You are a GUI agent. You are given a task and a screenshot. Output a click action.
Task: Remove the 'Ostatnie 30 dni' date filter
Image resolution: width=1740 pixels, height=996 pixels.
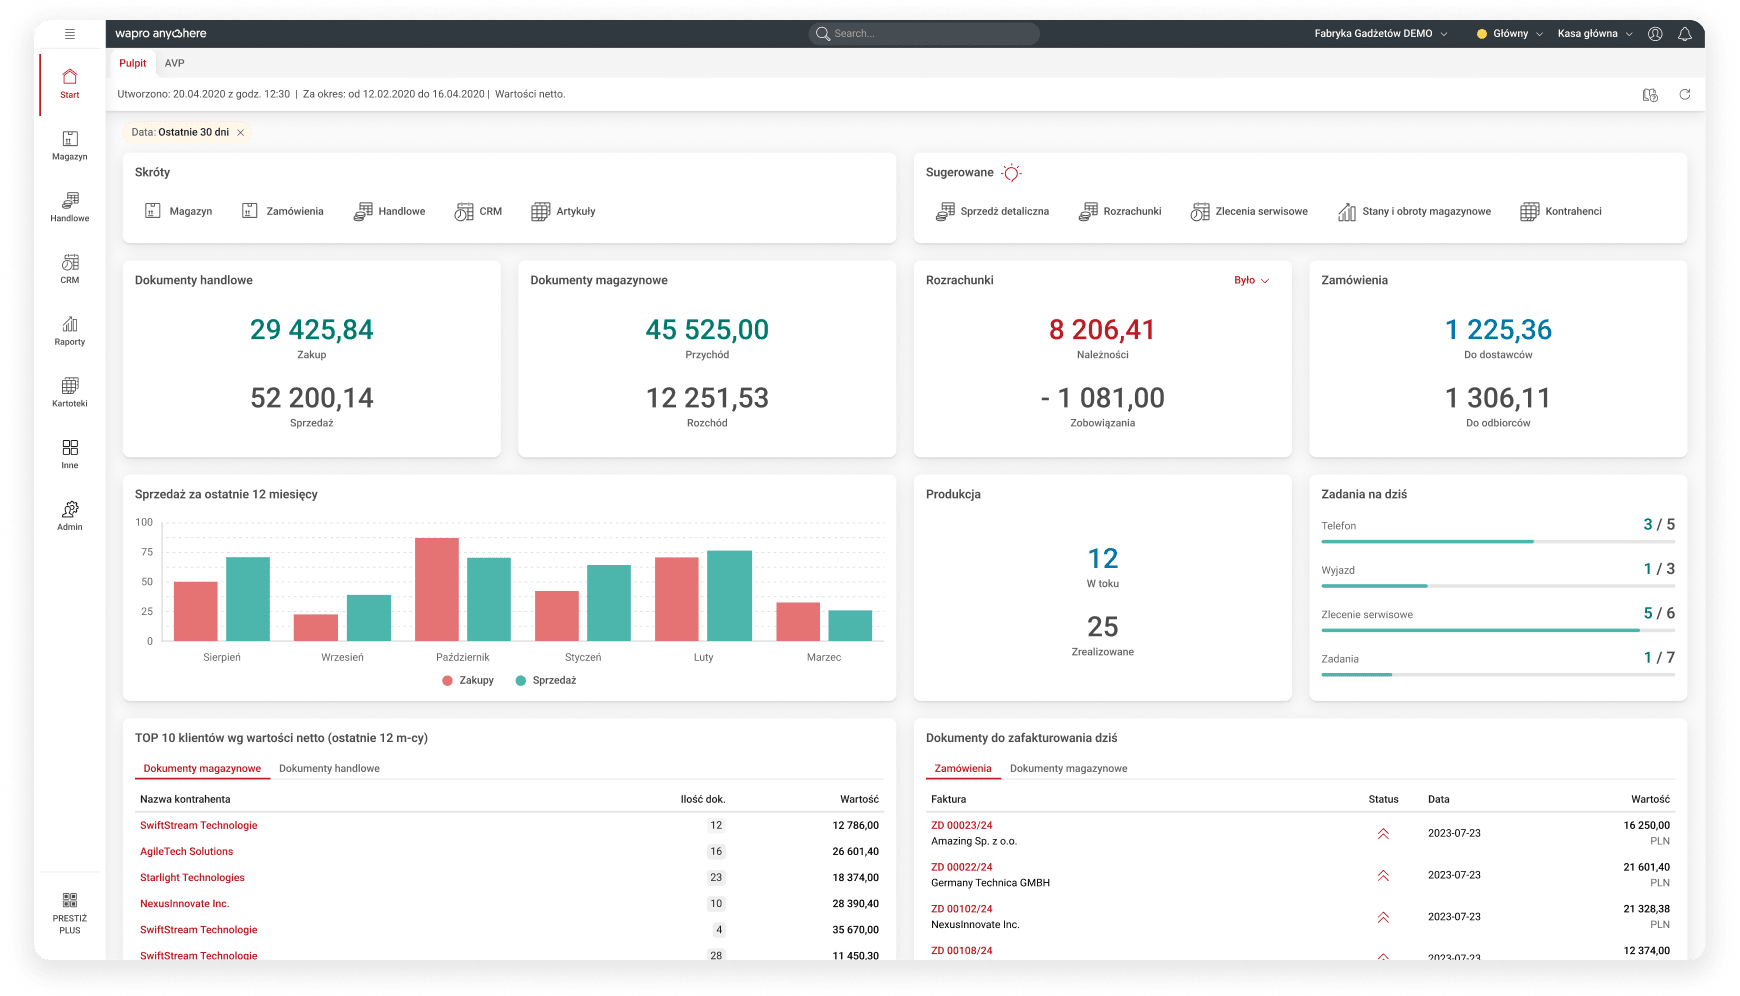coord(240,132)
